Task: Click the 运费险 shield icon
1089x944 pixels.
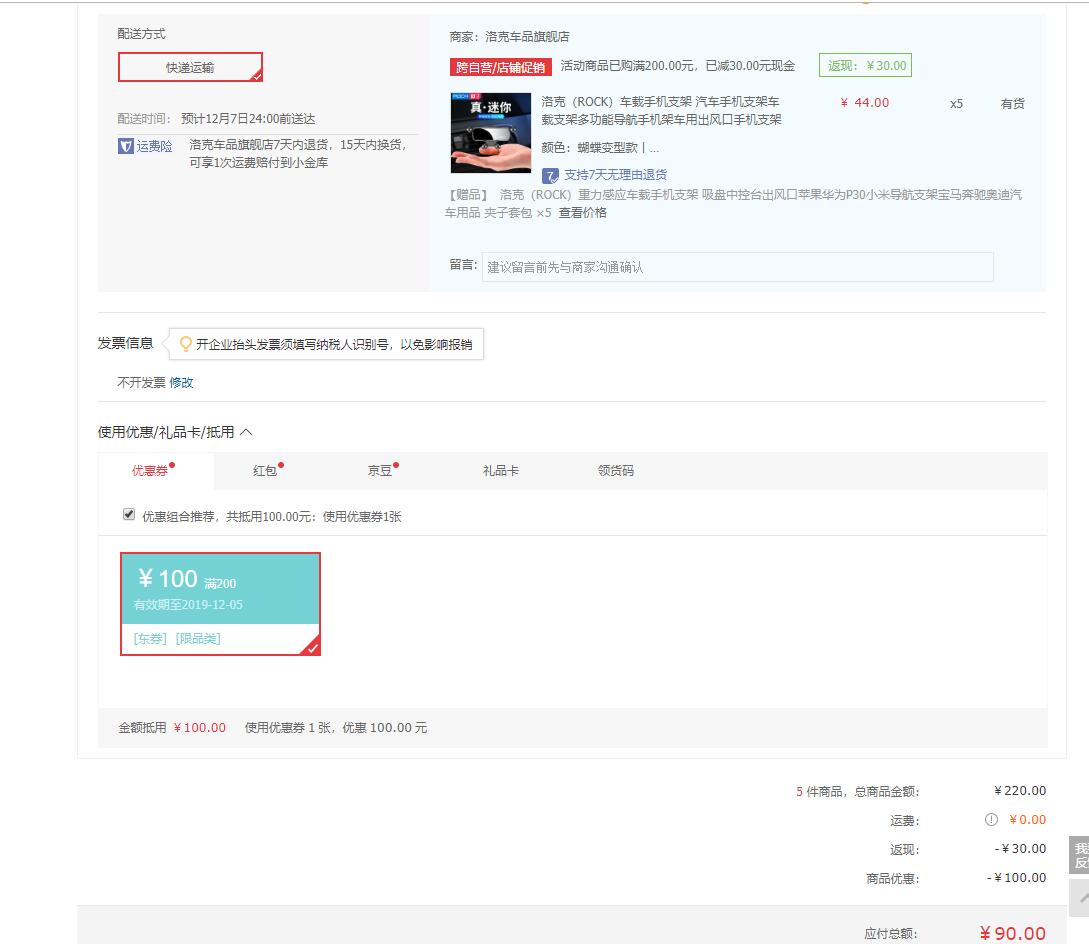Action: [126, 146]
